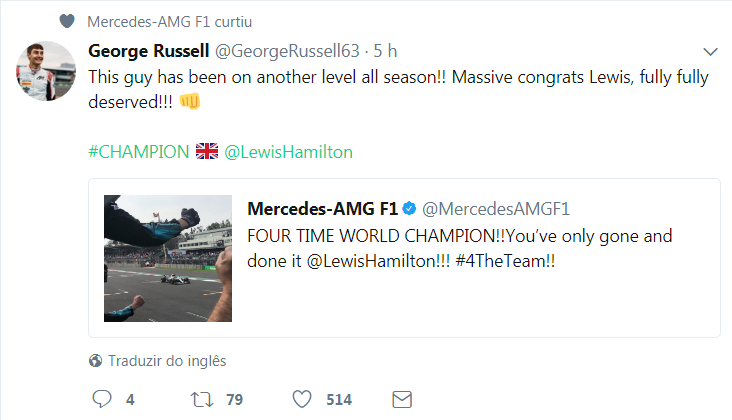Image resolution: width=732 pixels, height=420 pixels.
Task: Retweet George Russell's tweet
Action: pyautogui.click(x=201, y=399)
